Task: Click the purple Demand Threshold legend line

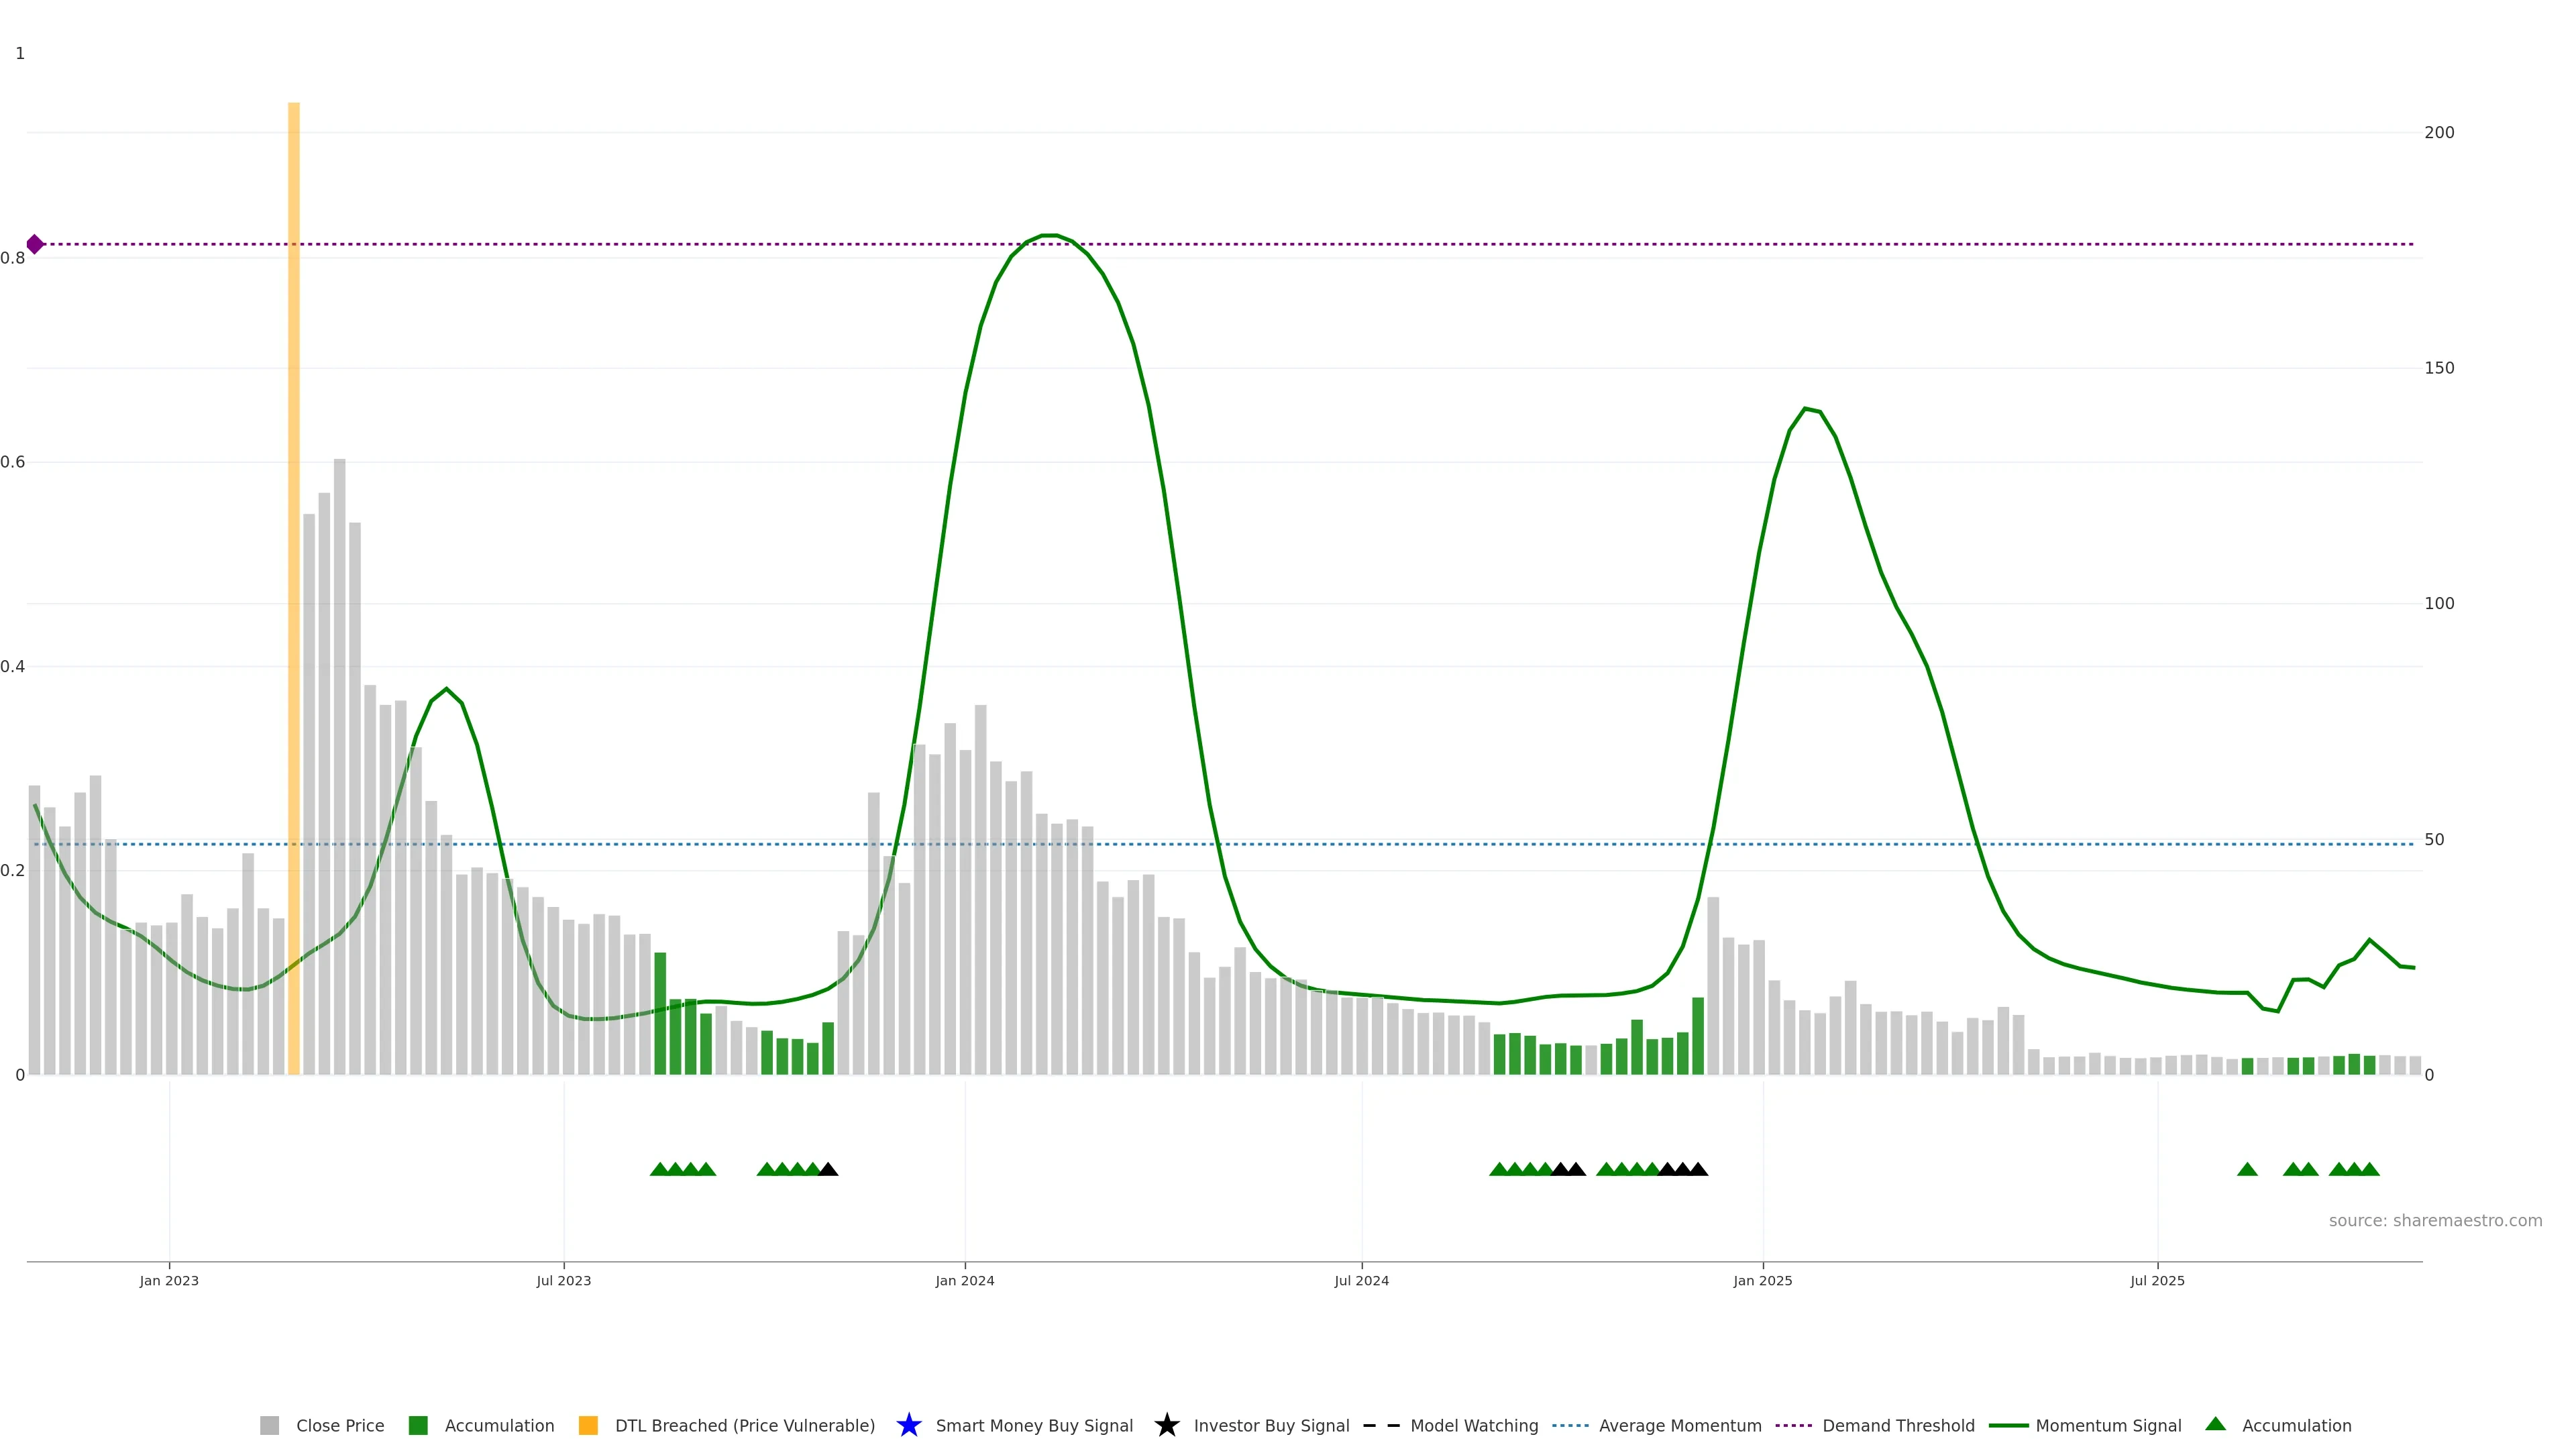Action: click(x=1793, y=1425)
